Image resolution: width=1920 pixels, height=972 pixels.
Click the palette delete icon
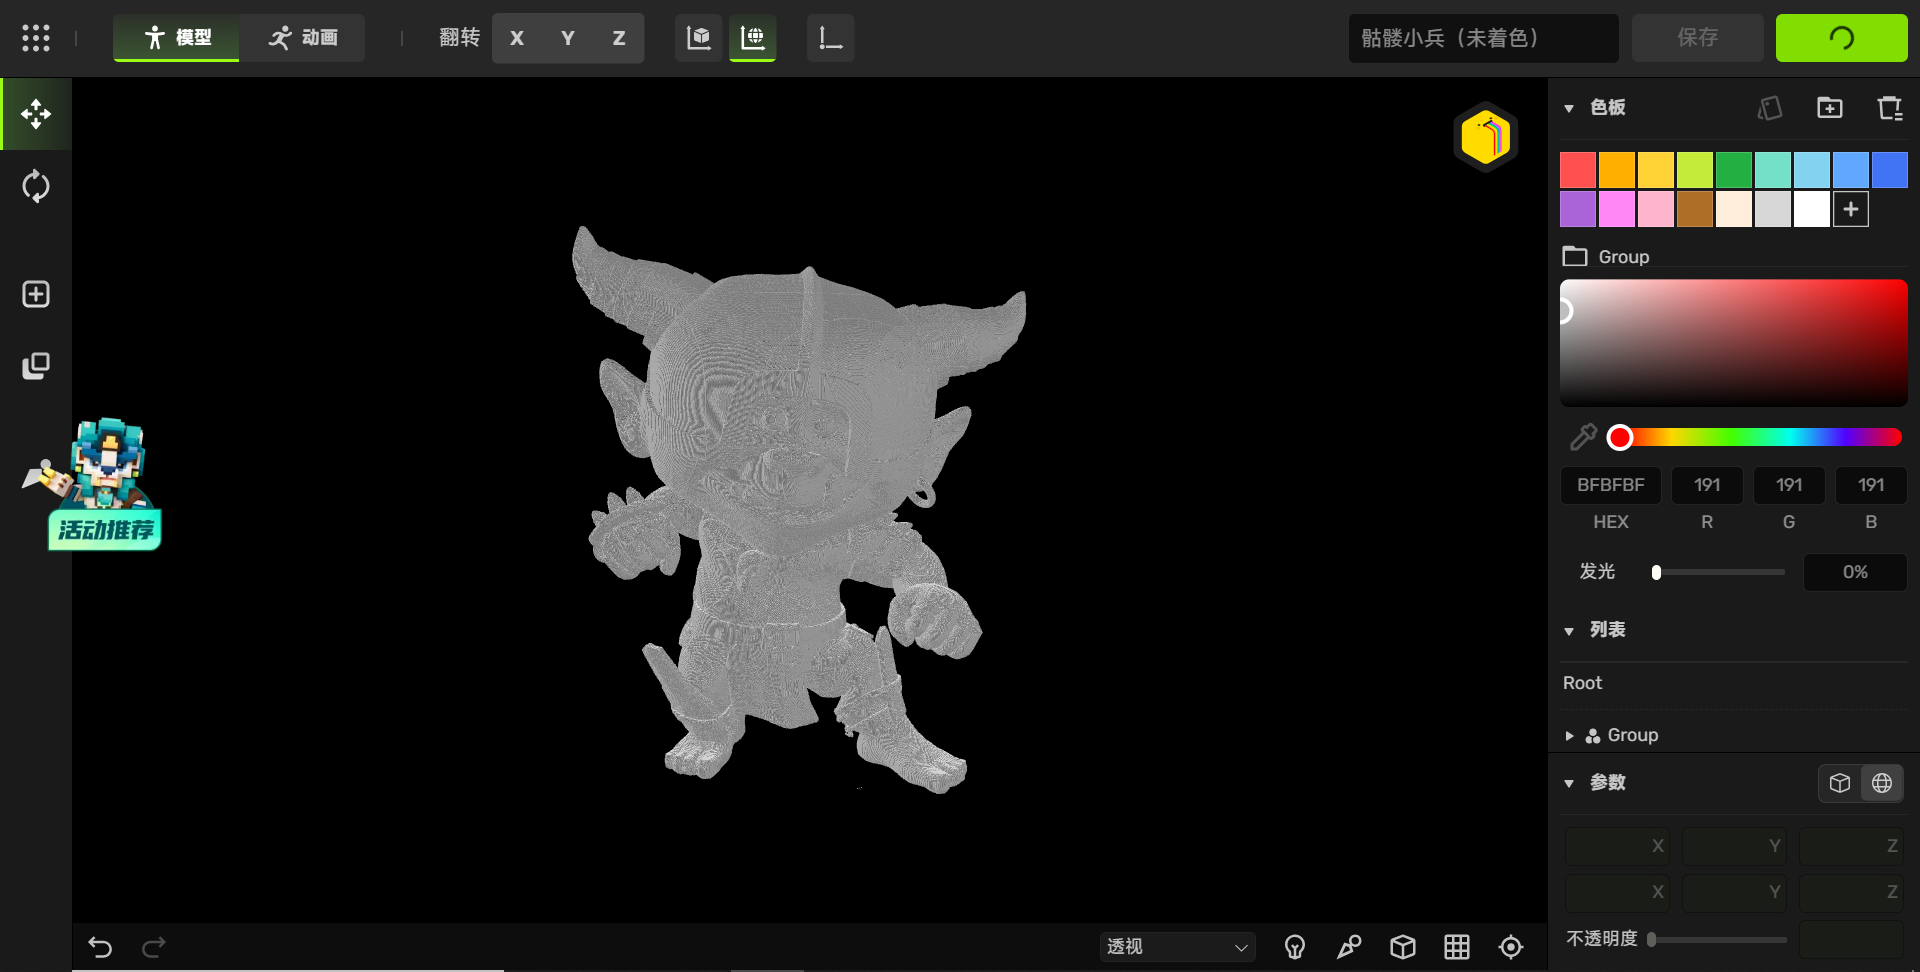(x=1889, y=108)
